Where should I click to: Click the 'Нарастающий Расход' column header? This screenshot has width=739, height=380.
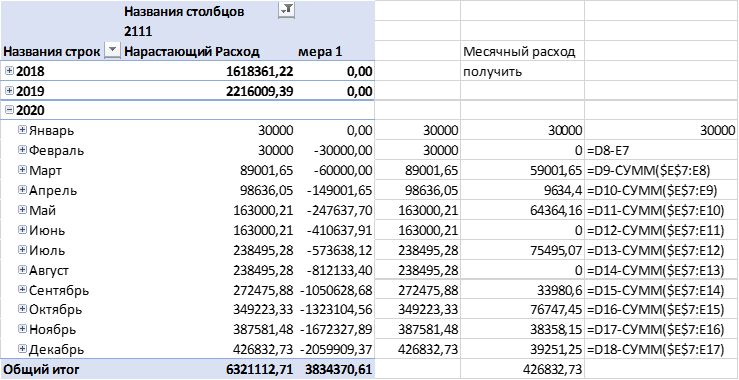pos(191,52)
